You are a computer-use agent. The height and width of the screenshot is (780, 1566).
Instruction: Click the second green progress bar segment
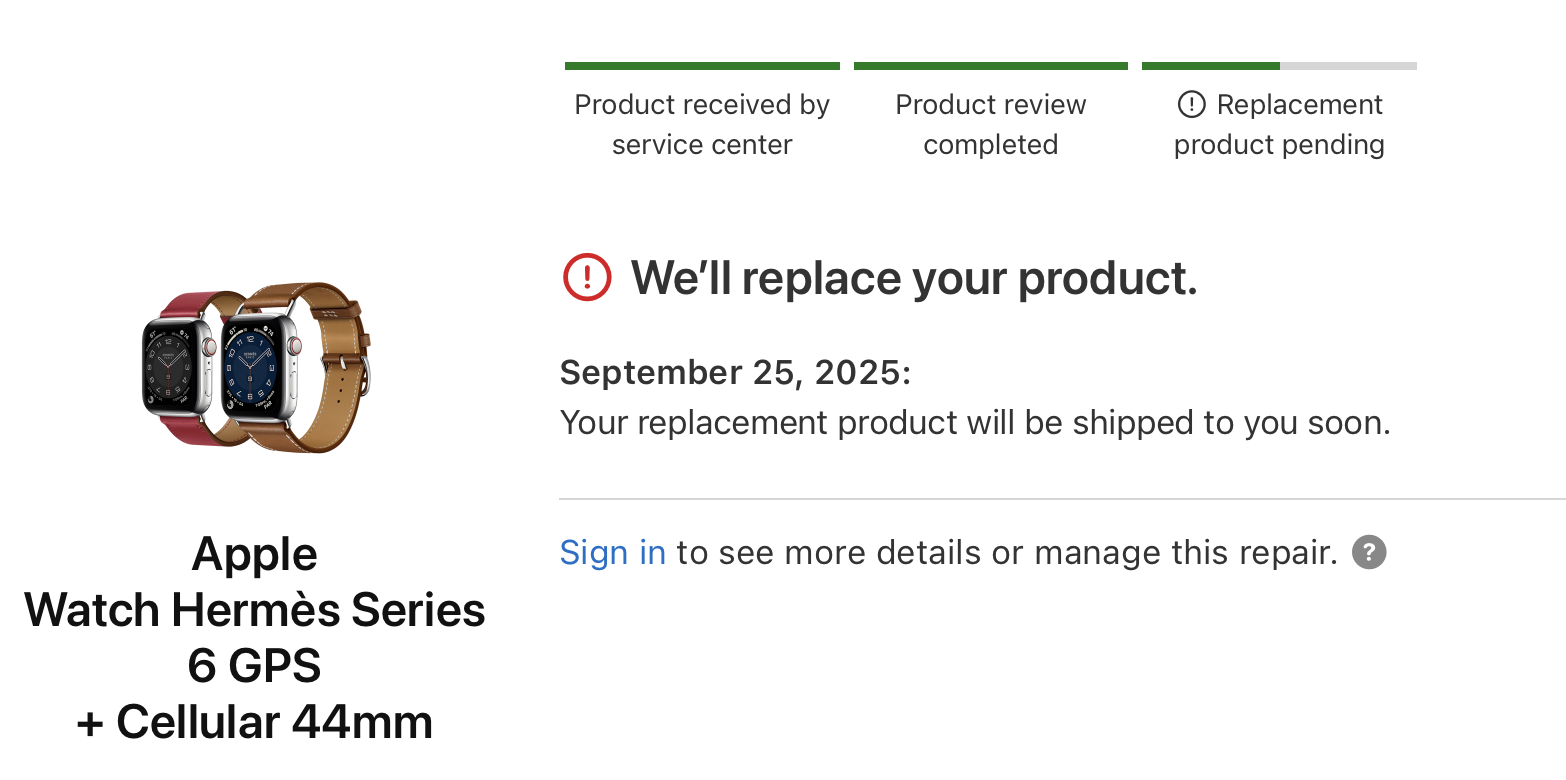[990, 66]
